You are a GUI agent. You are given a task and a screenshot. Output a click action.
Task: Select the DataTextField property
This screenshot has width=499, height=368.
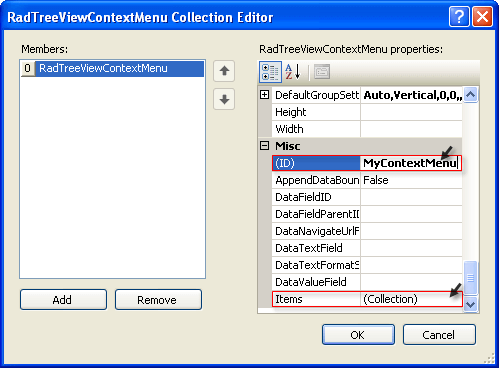coord(316,248)
